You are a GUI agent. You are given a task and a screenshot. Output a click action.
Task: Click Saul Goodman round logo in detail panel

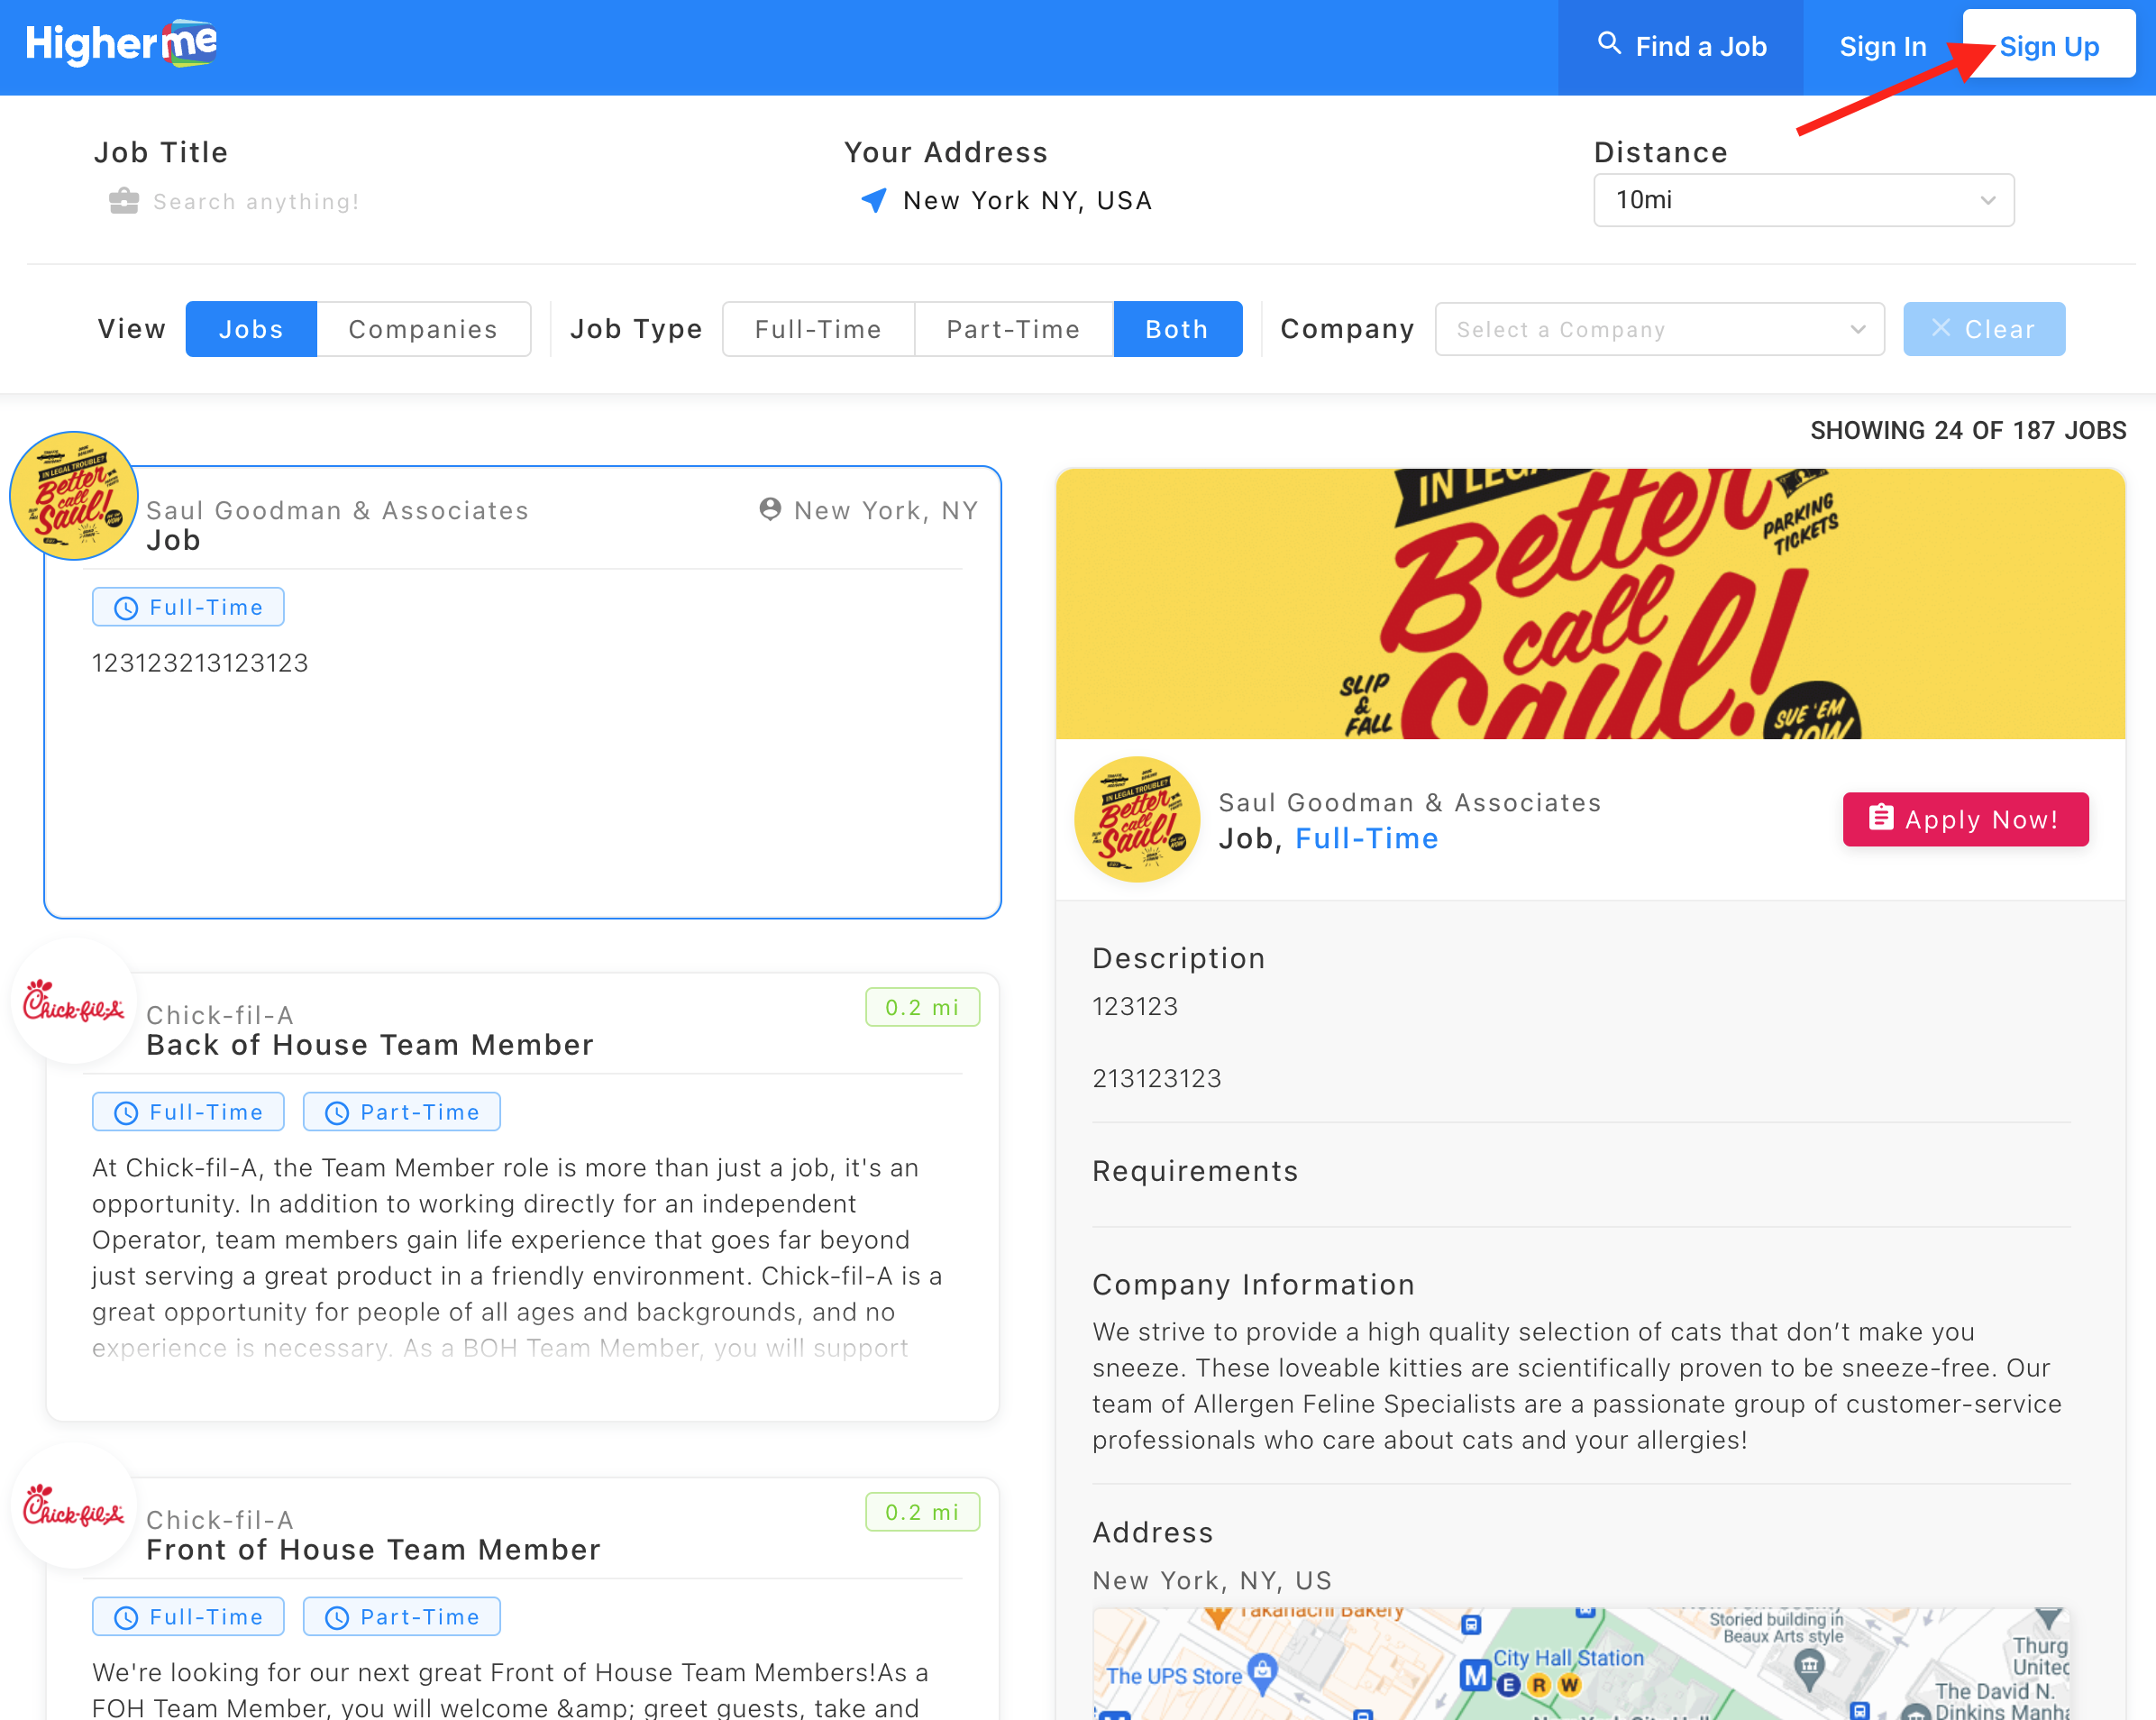pyautogui.click(x=1137, y=819)
